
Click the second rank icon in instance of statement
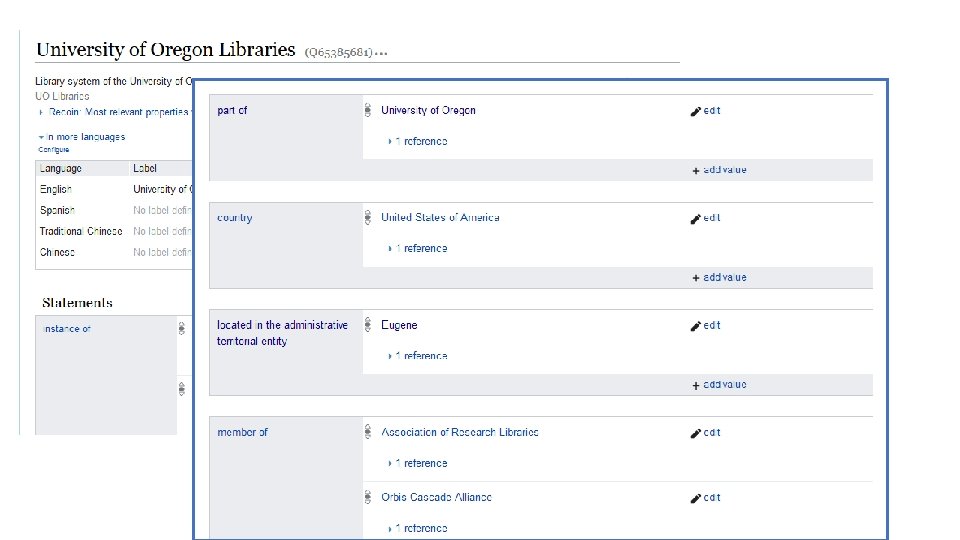182,389
